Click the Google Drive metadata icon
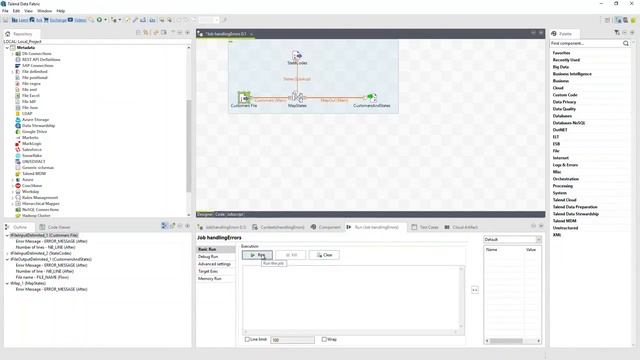Viewport: 640px width, 360px height. tap(18, 131)
